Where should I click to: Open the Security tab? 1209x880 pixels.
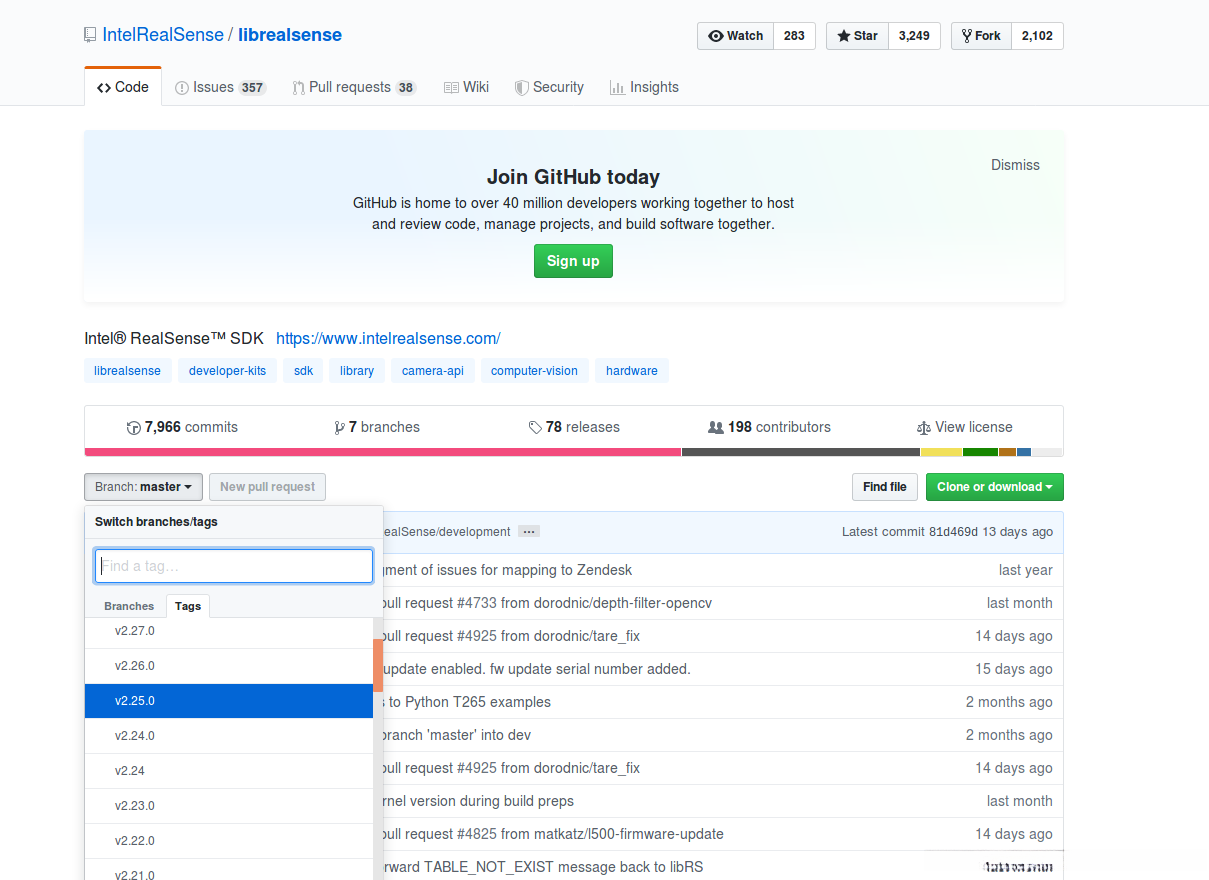[549, 87]
